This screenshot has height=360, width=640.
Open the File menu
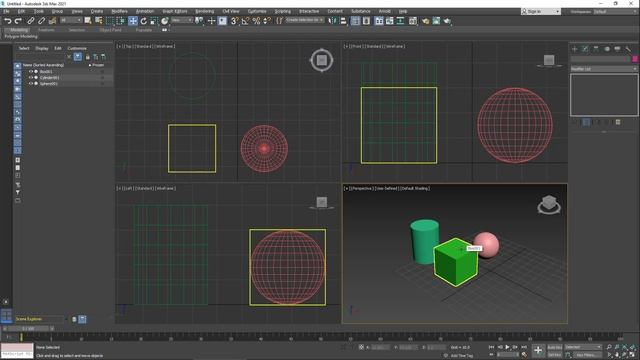pyautogui.click(x=6, y=11)
